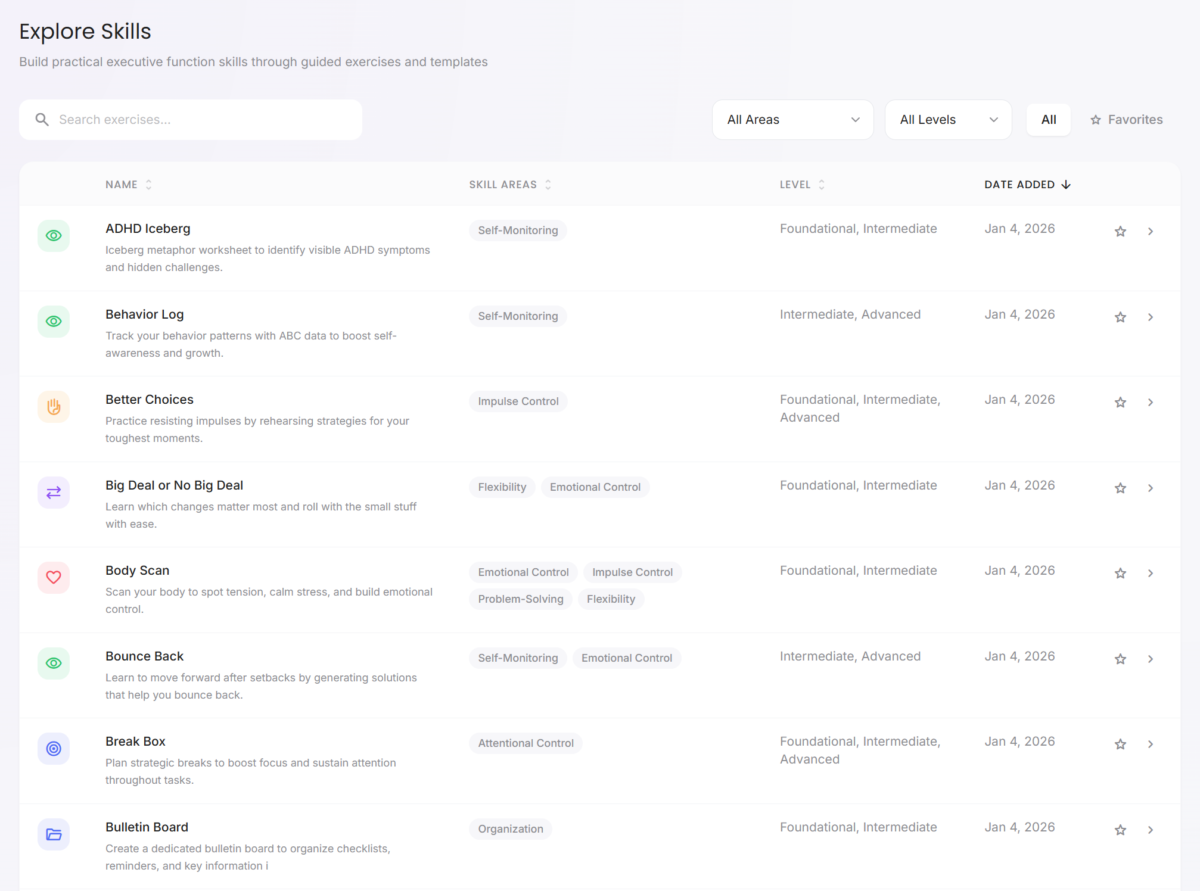Click the hand icon beside Better Choices
Image resolution: width=1200 pixels, height=891 pixels.
click(x=54, y=407)
